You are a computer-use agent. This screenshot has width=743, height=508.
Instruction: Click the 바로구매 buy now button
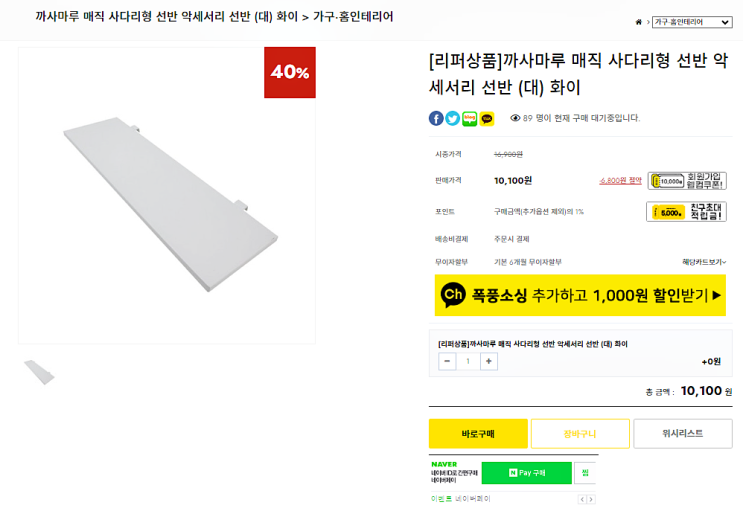(x=478, y=433)
